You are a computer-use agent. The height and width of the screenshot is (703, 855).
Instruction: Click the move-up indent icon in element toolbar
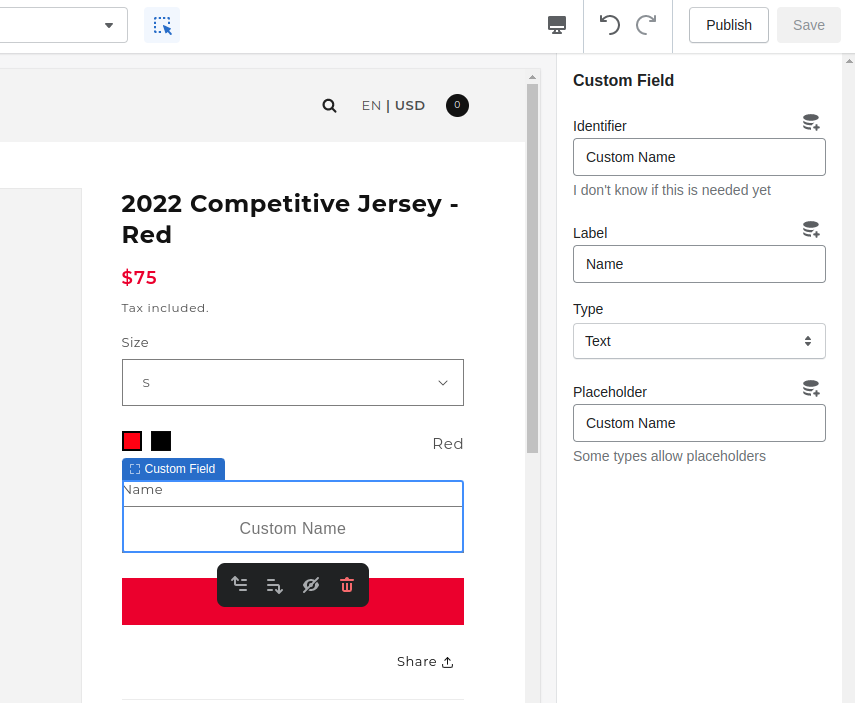[x=239, y=585]
